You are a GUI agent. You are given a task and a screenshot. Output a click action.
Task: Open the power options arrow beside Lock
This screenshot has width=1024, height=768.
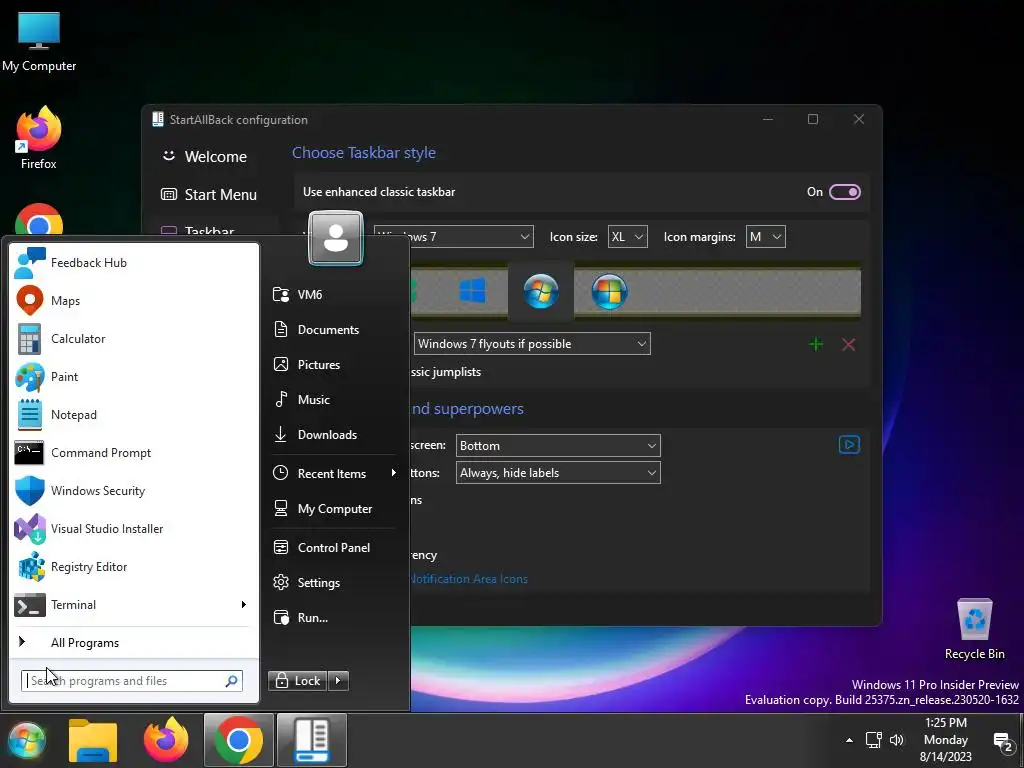click(338, 680)
